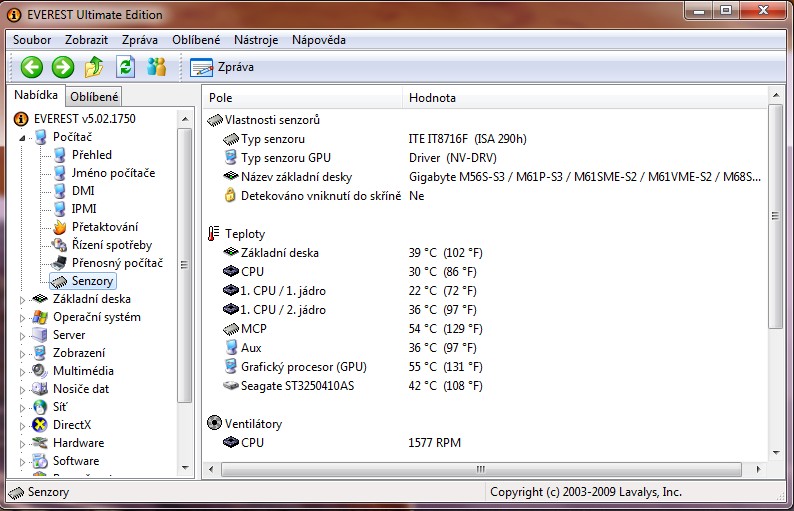
Task: Select the ITE IT8716F sensor type value
Action: pyautogui.click(x=467, y=139)
